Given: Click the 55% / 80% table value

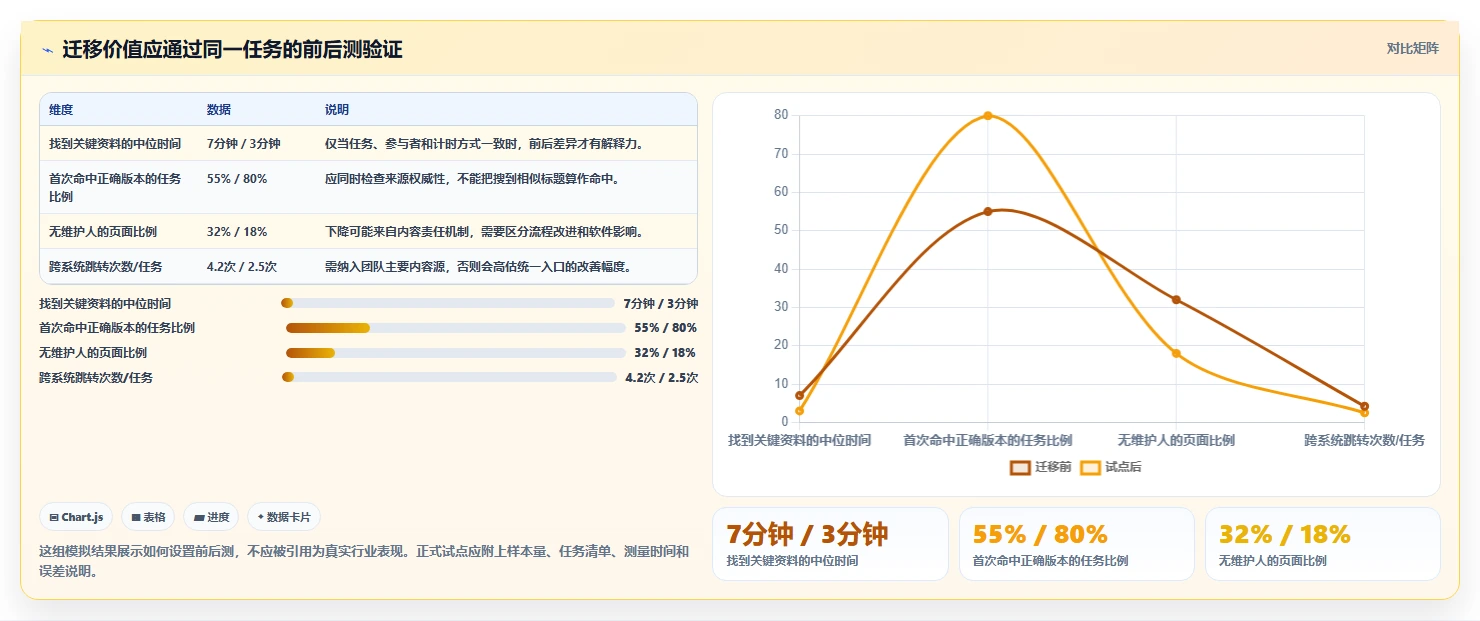Looking at the screenshot, I should point(237,179).
